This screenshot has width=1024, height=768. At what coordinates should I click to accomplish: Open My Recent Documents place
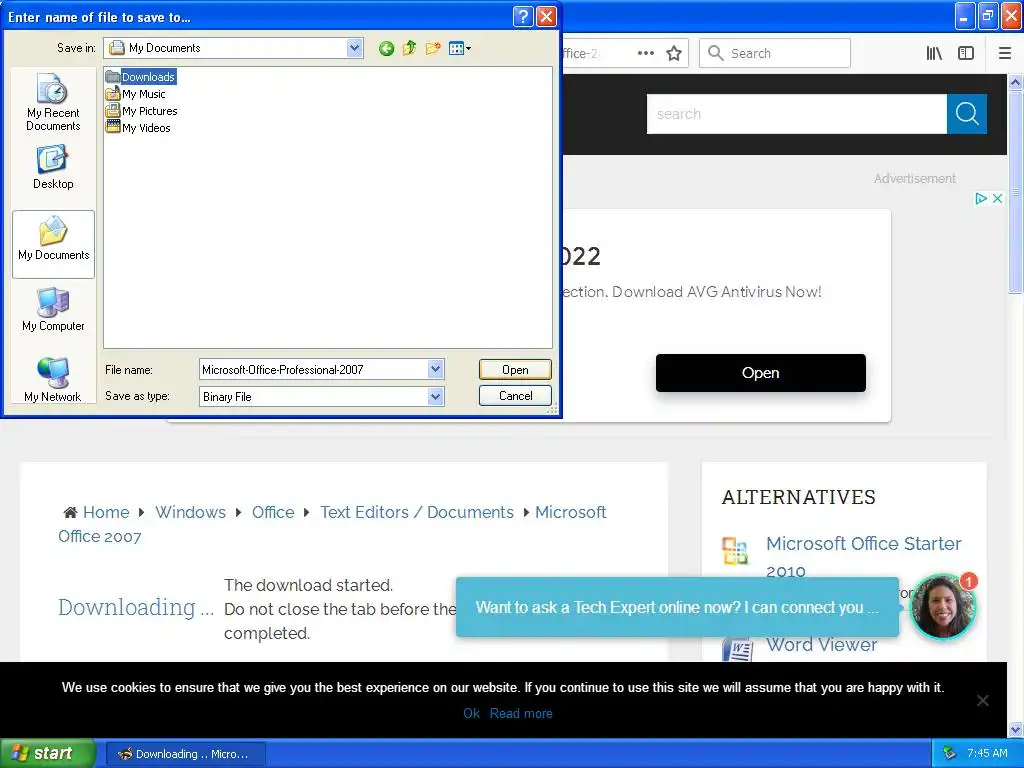tap(53, 102)
